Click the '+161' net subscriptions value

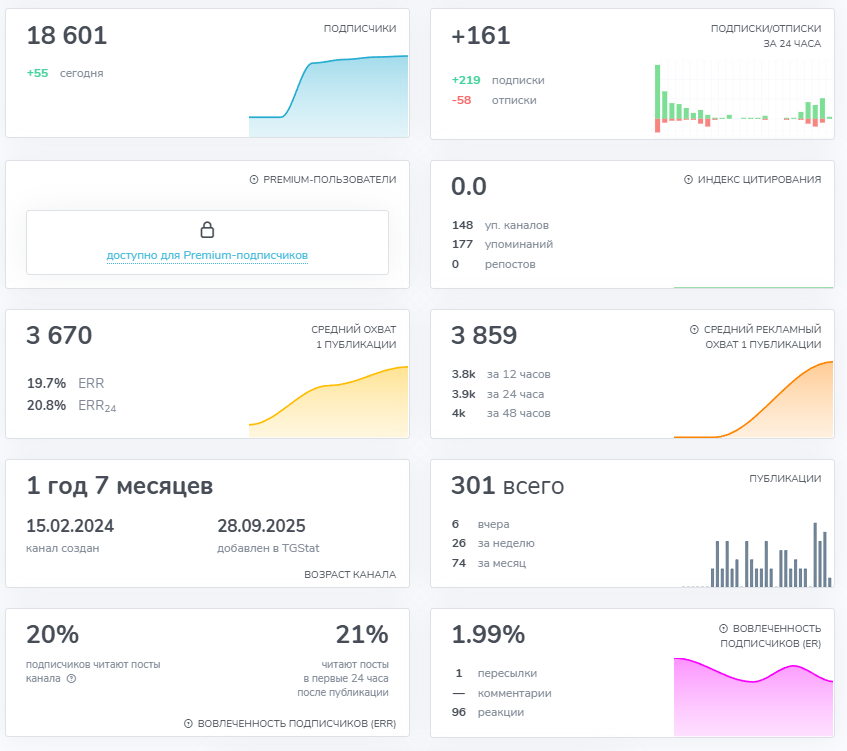(481, 36)
